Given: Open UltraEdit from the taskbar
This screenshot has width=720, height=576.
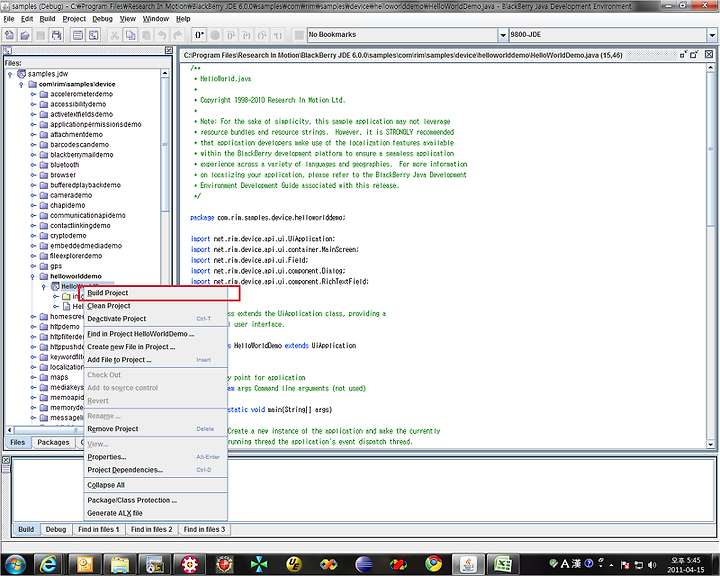Looking at the screenshot, I should coord(294,564).
